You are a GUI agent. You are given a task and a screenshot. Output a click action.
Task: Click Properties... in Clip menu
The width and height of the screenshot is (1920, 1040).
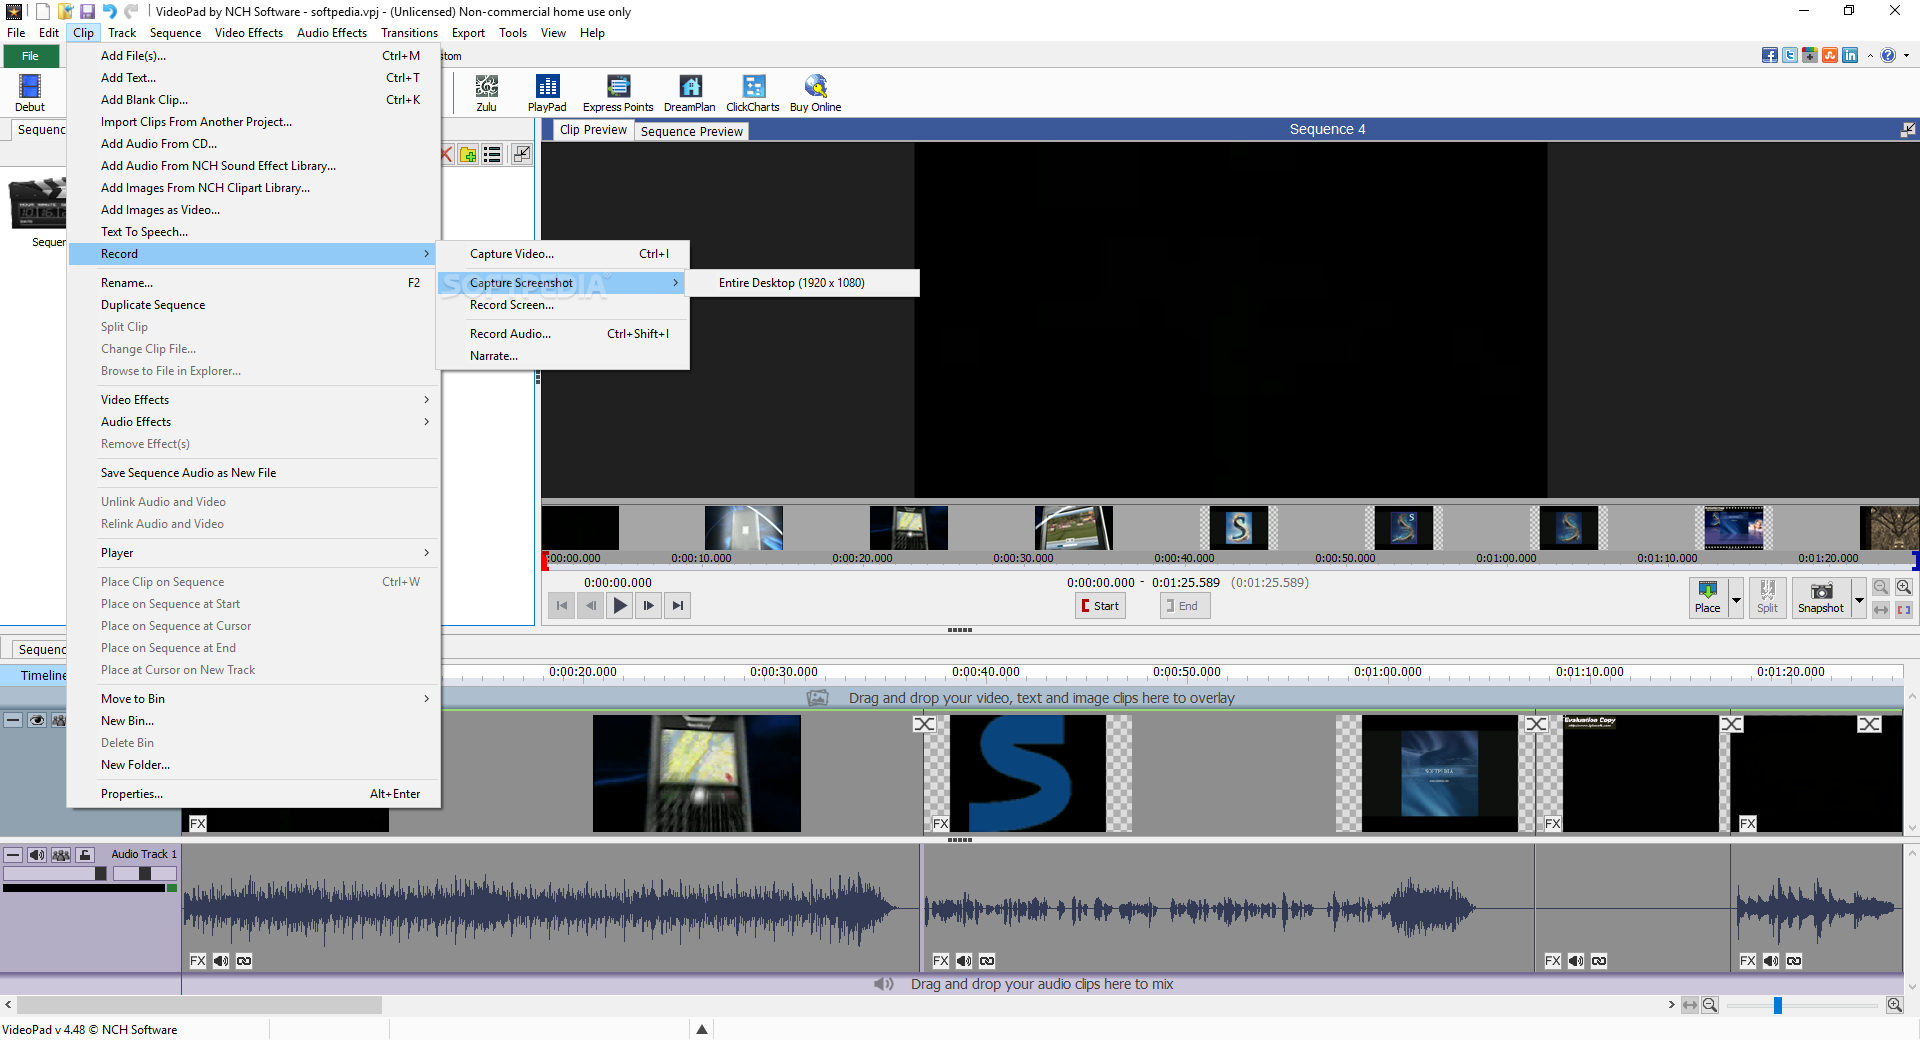click(254, 794)
